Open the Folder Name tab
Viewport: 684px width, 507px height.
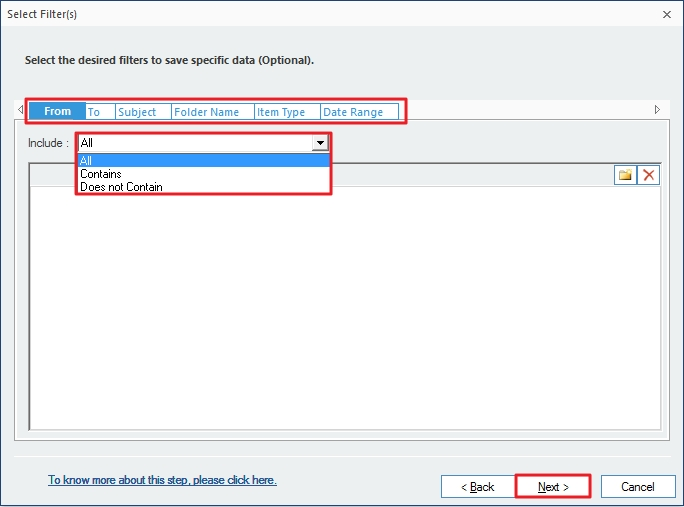tap(207, 112)
